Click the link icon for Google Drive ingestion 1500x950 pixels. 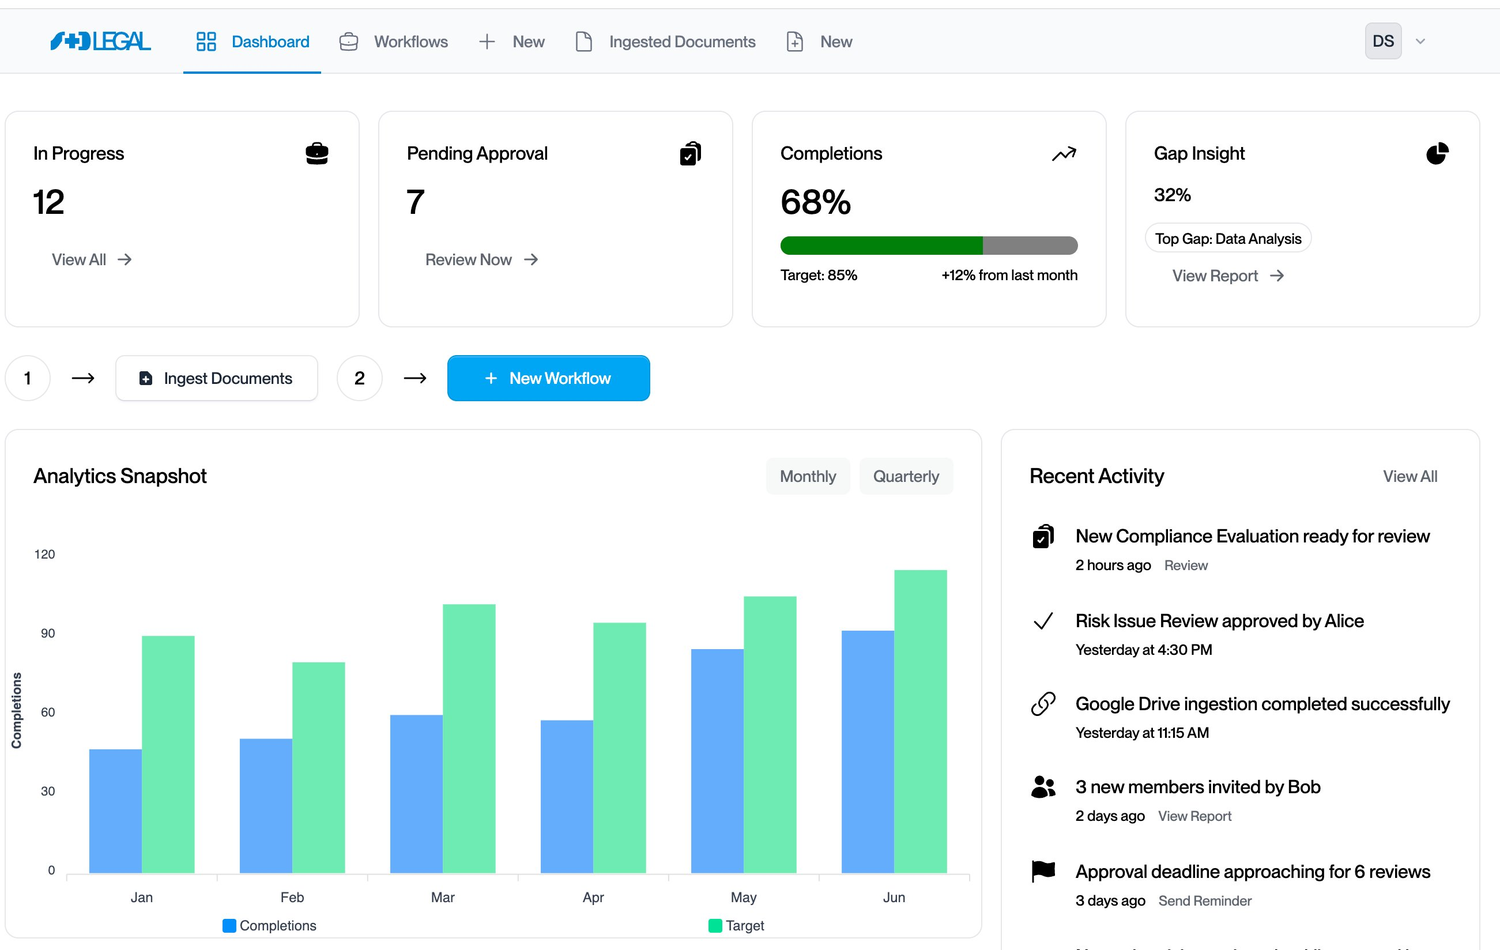pos(1043,704)
